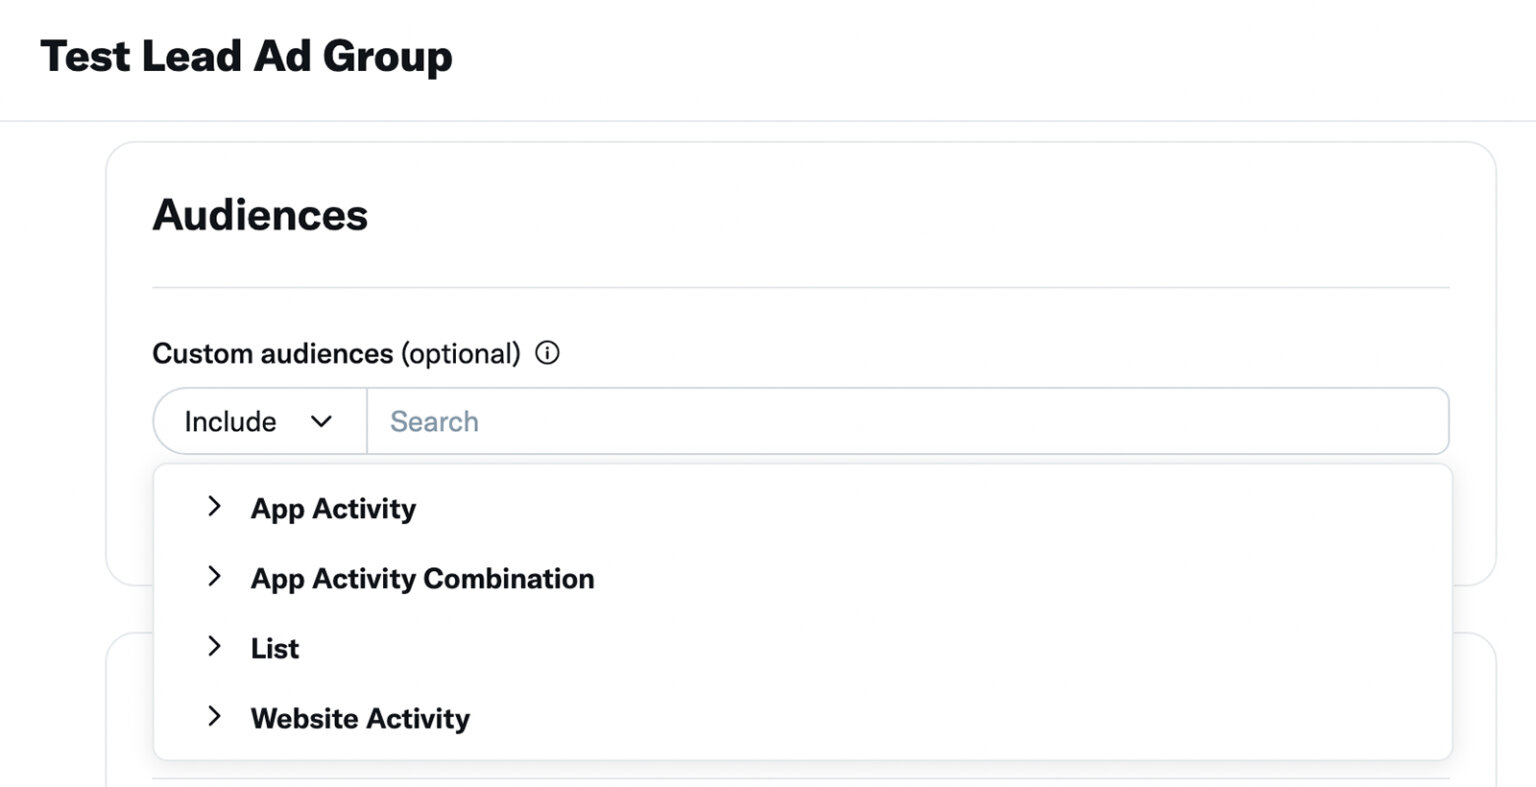Select the List audience type label
Screen dimensions: 1536x787
(275, 648)
